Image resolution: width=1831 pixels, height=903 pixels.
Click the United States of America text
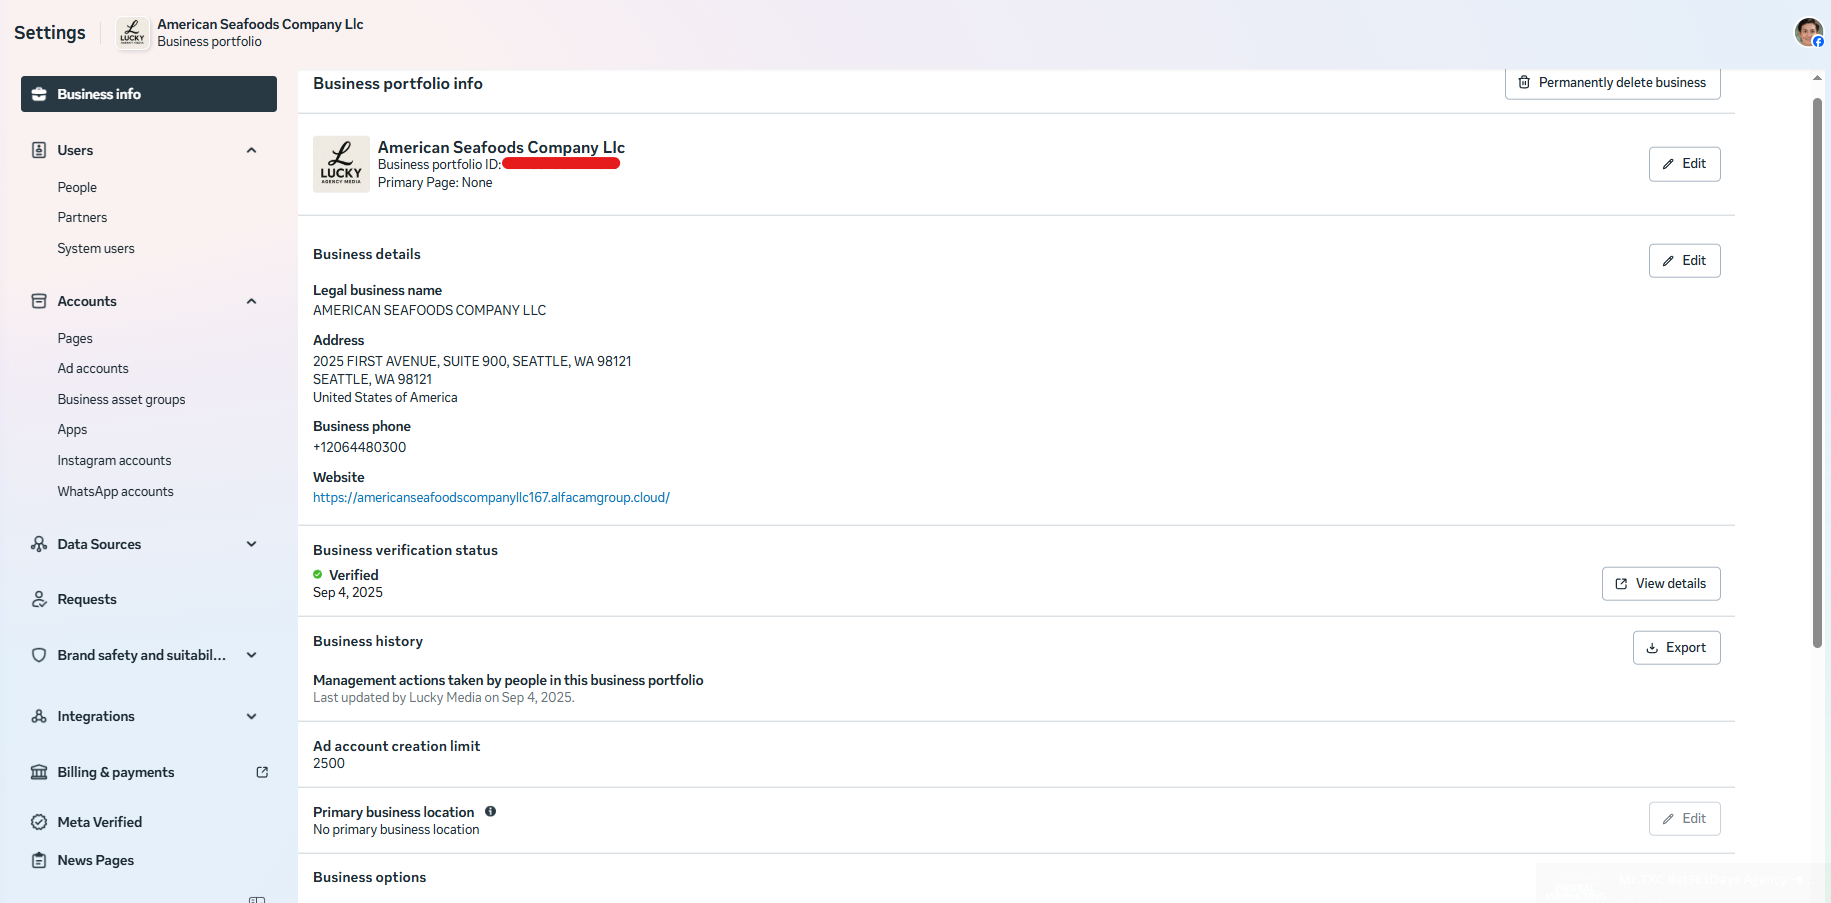coord(385,397)
